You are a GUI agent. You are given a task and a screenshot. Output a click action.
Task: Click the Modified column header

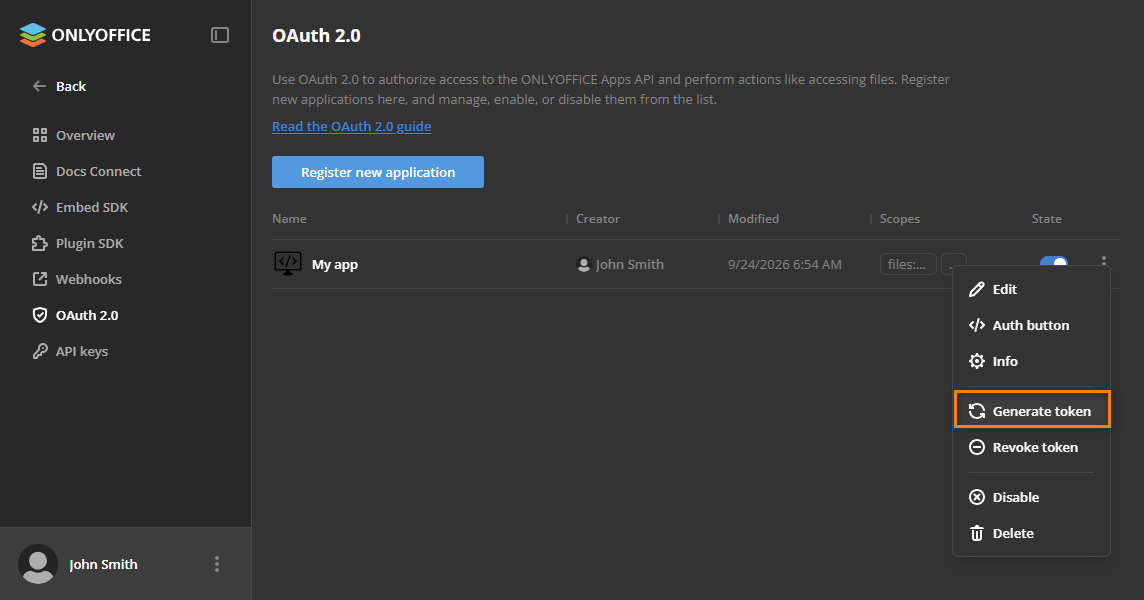coord(753,218)
